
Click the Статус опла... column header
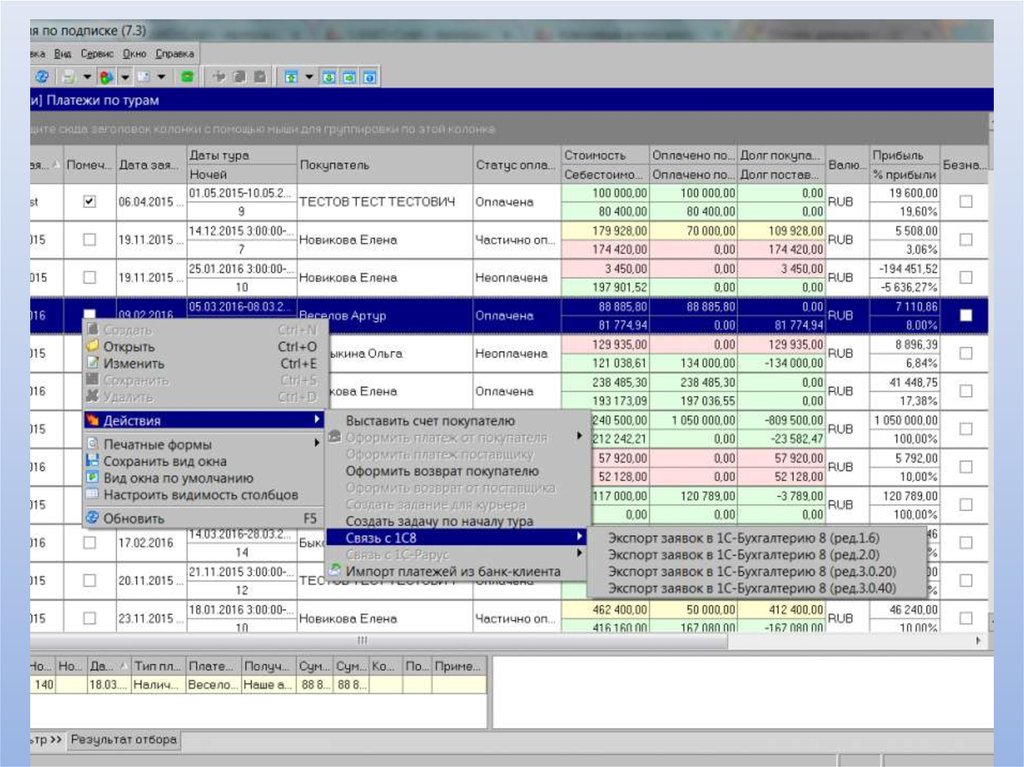click(517, 165)
